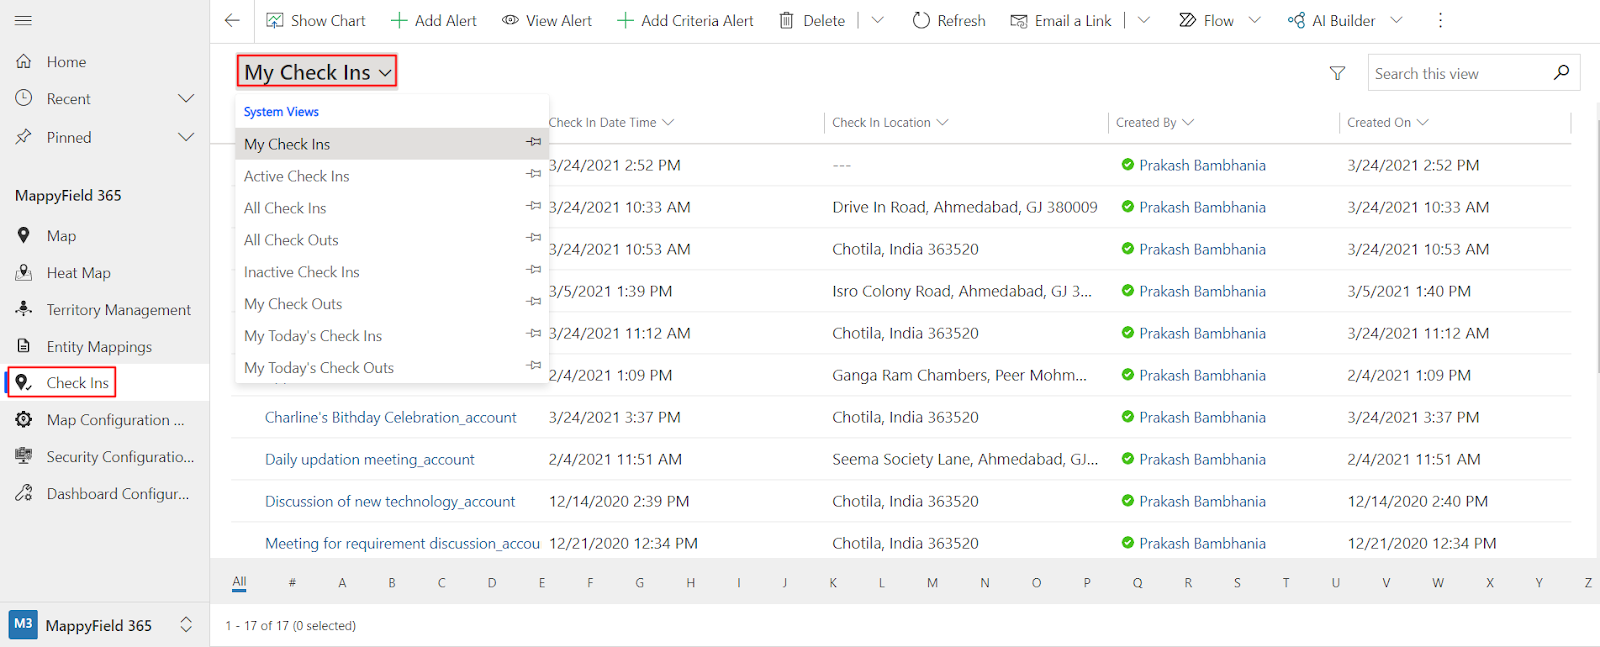
Task: Filter records by letter M
Action: pos(932,583)
